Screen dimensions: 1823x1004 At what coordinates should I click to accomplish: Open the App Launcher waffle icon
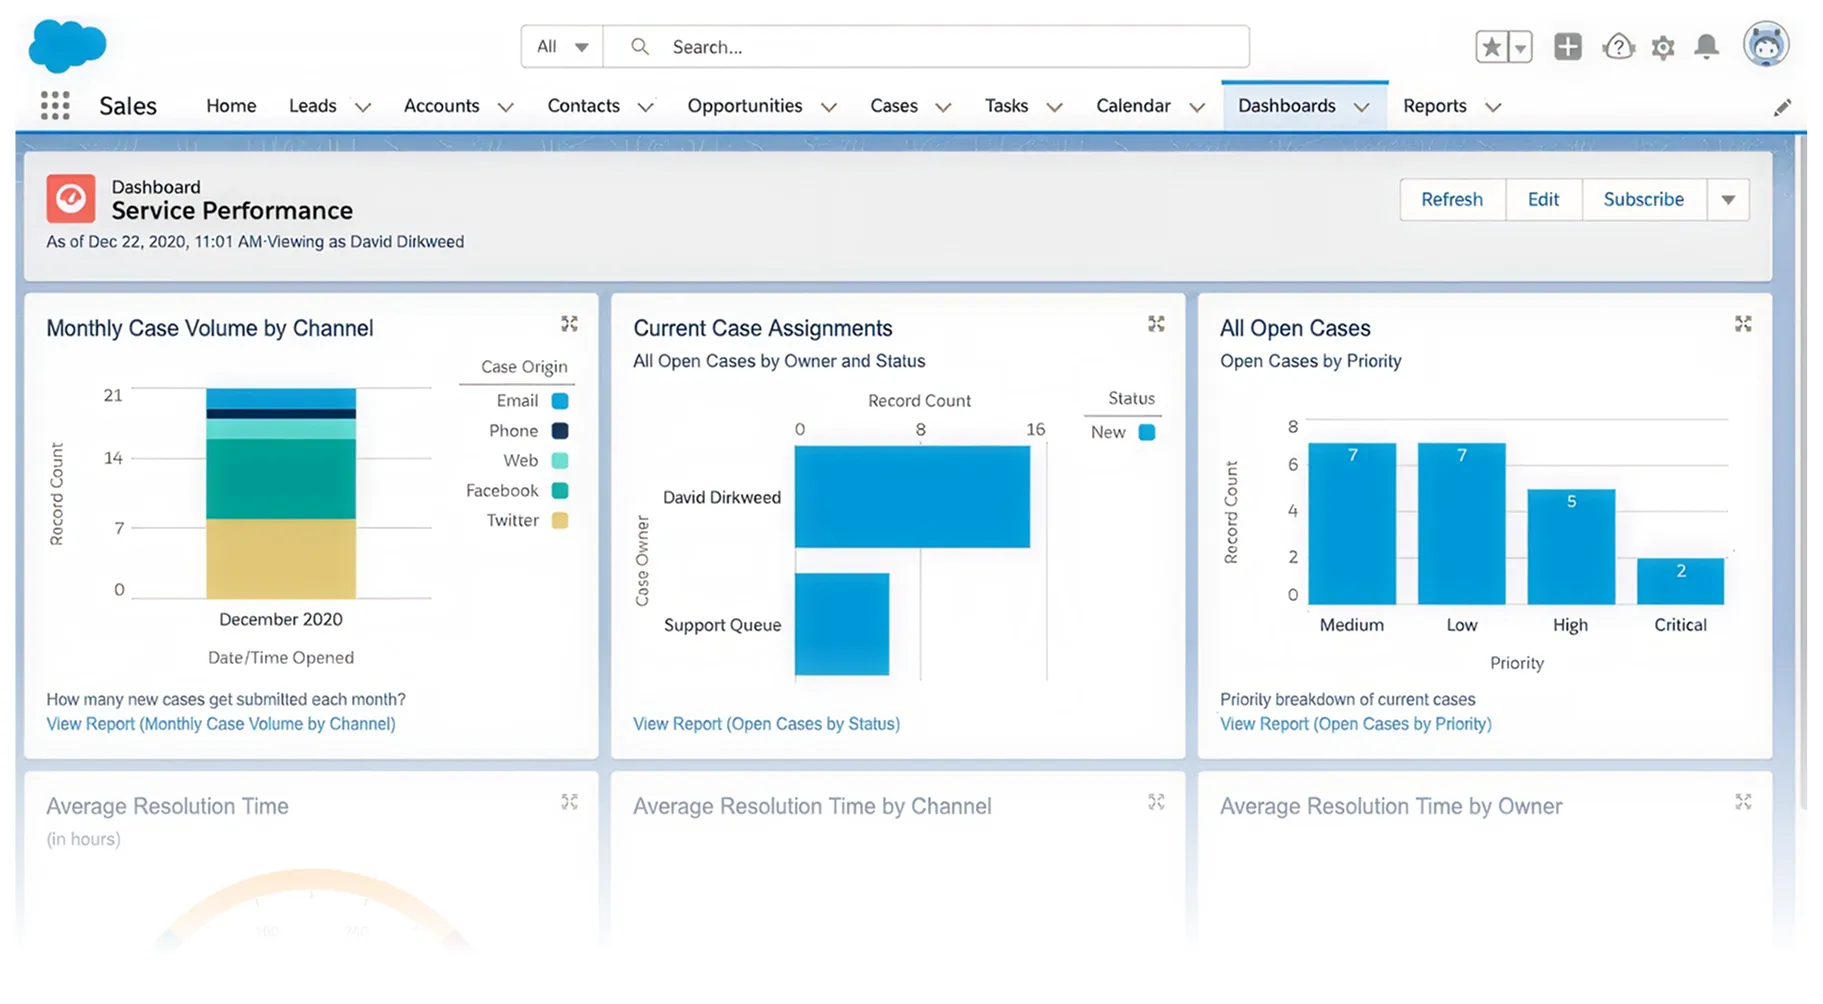(x=55, y=105)
